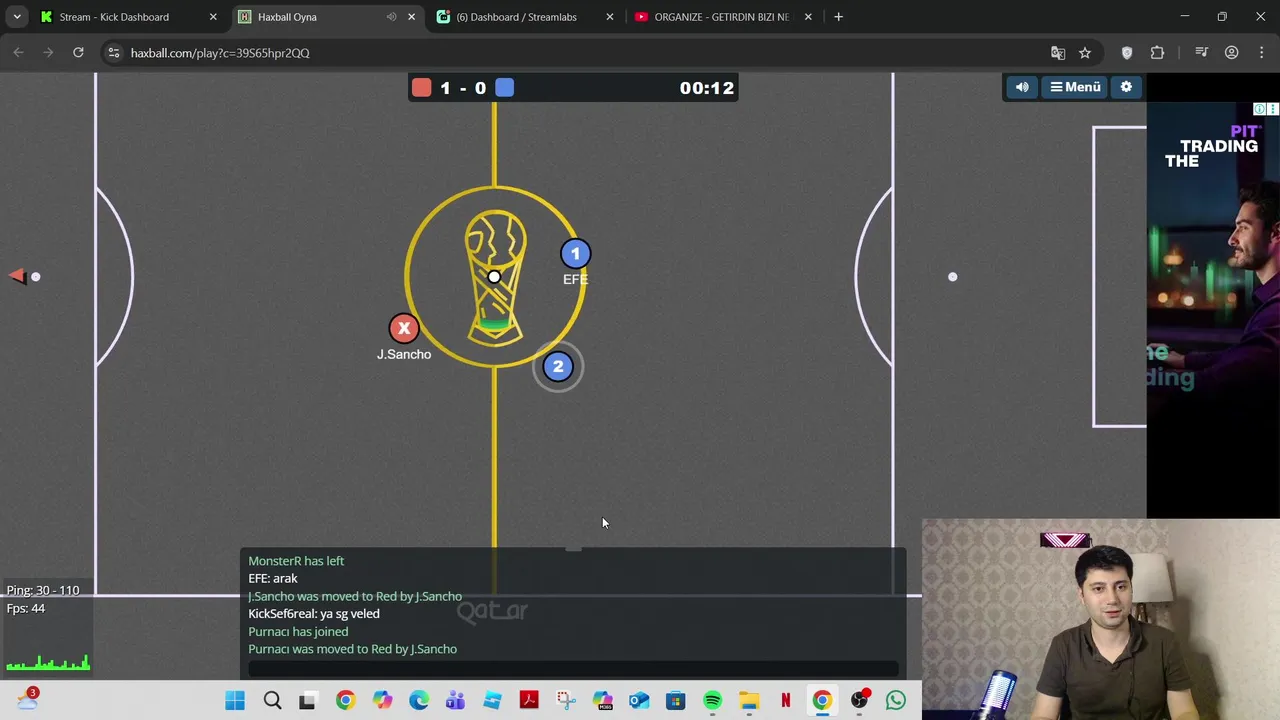Click 'Purnacı has joined' chat line
The image size is (1280, 720).
298,632
